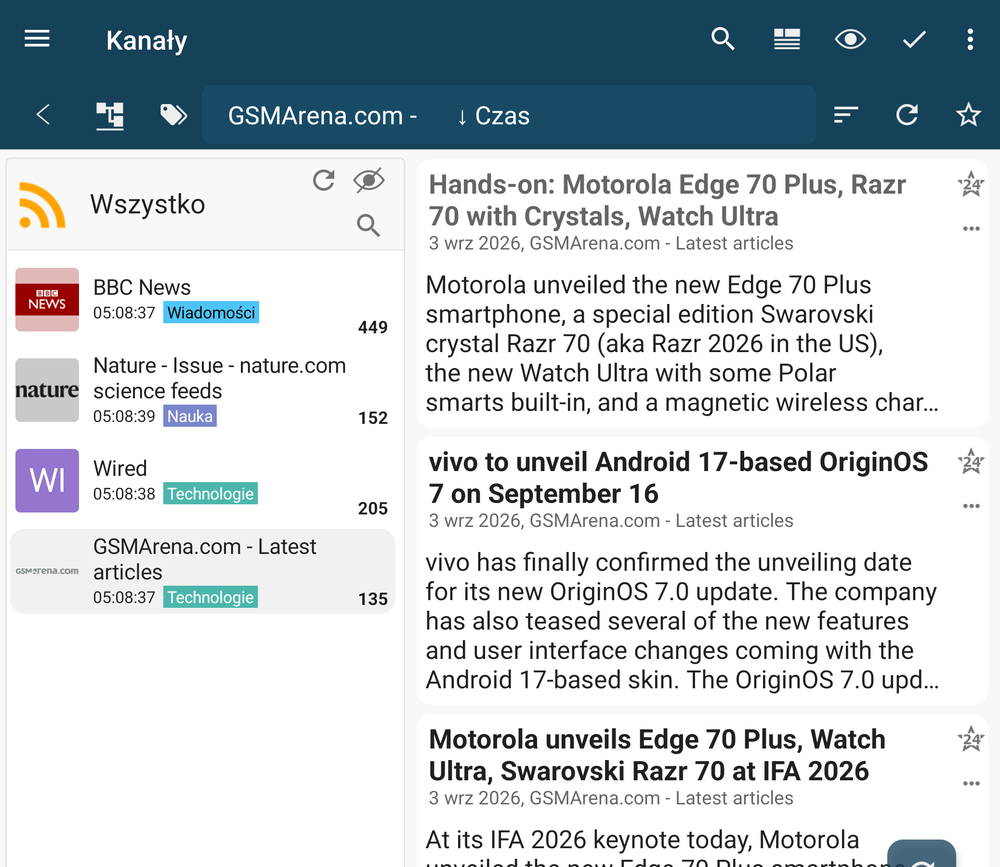Image resolution: width=1000 pixels, height=867 pixels.
Task: Toggle hidden feeds crossed-eye icon
Action: [x=369, y=181]
